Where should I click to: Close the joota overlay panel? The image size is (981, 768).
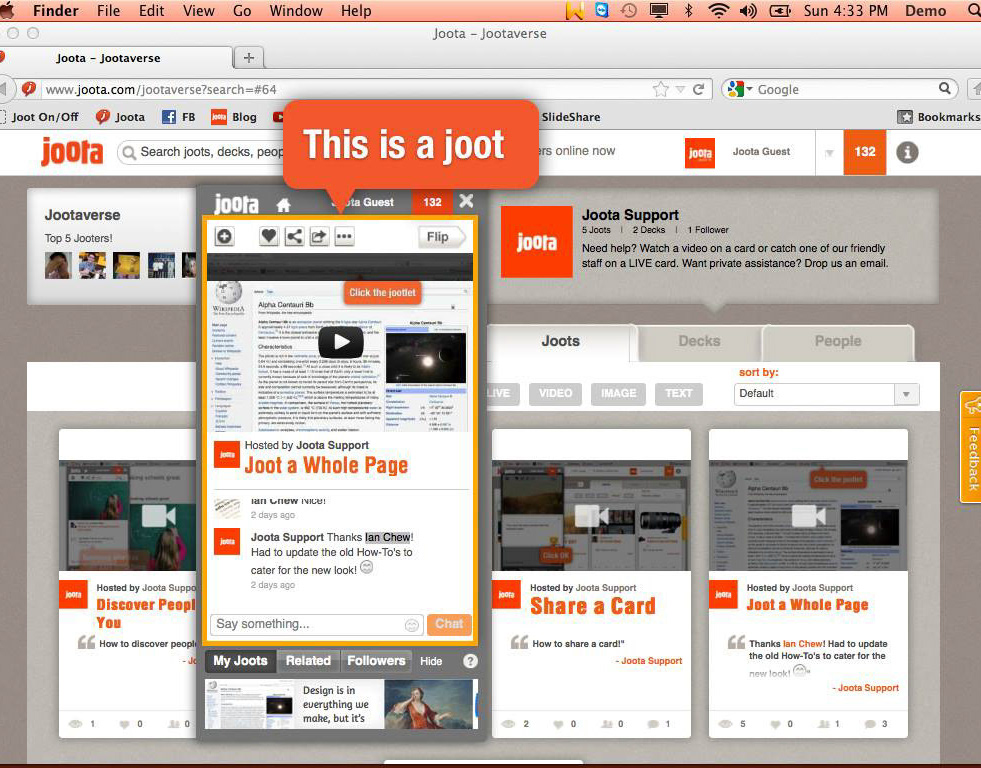tap(466, 201)
